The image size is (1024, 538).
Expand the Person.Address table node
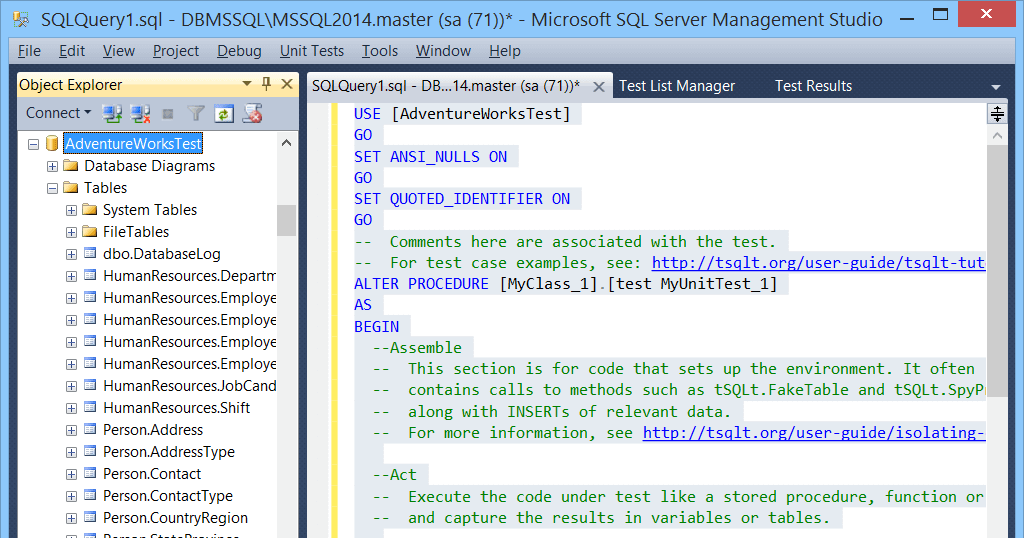[x=71, y=430]
